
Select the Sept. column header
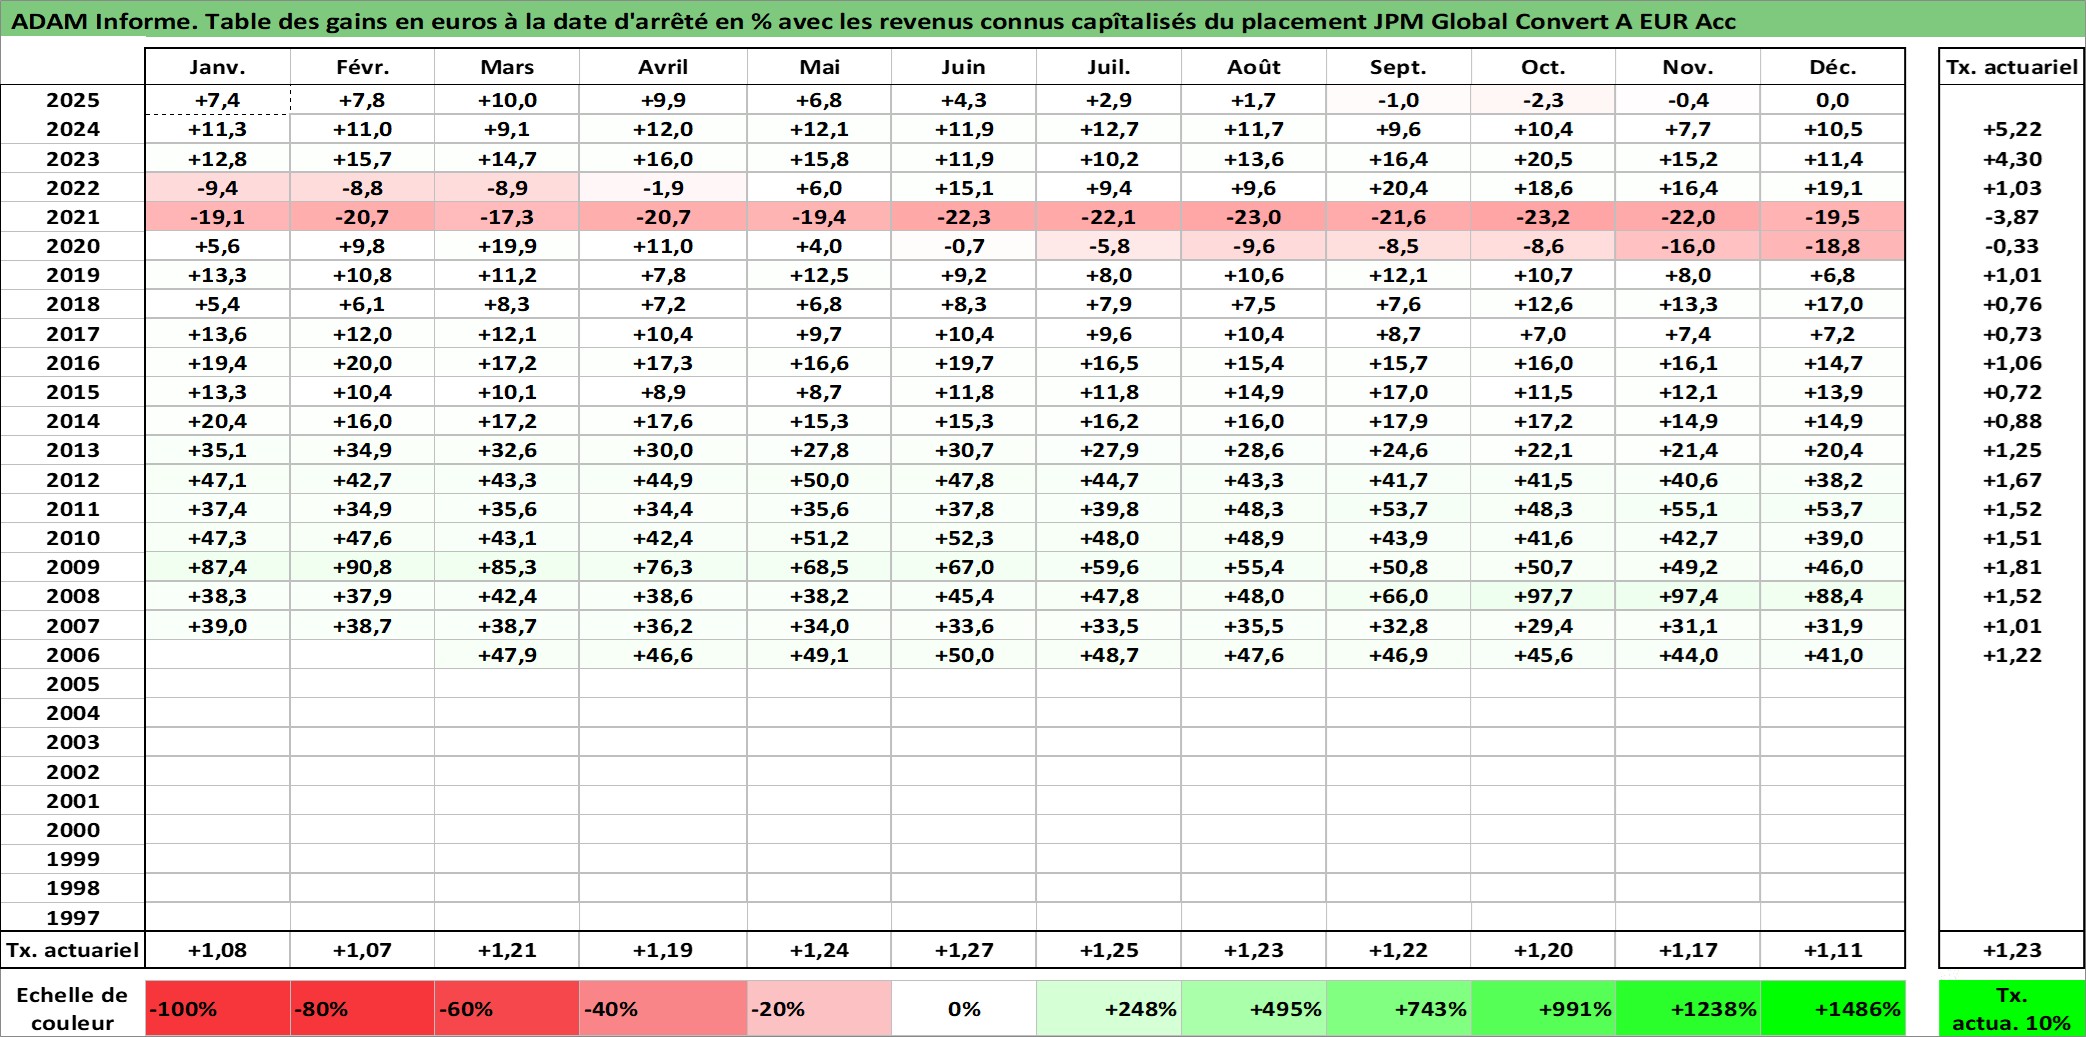(x=1398, y=67)
